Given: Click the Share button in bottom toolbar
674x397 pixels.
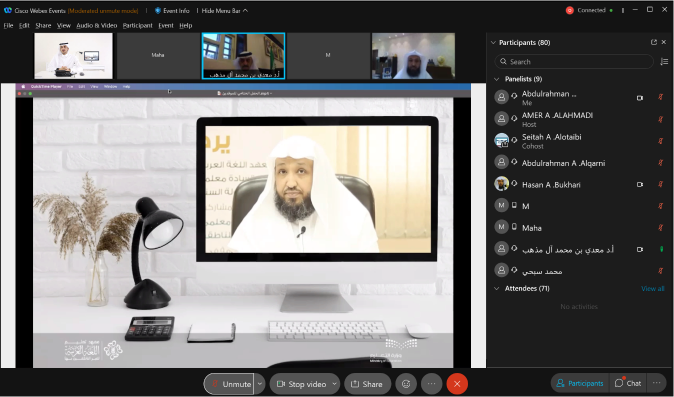Looking at the screenshot, I should 367,384.
